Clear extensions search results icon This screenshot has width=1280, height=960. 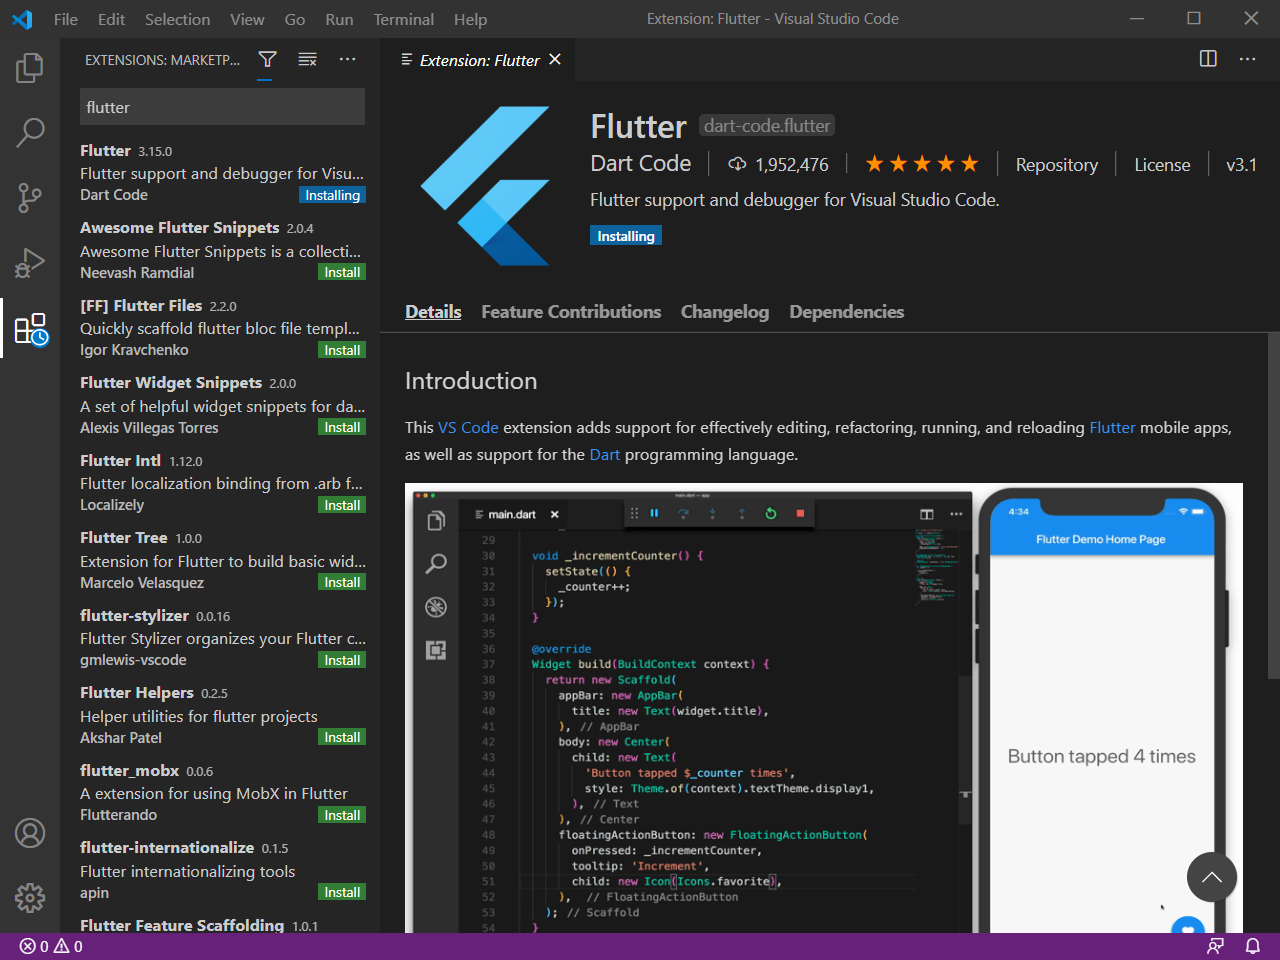pyautogui.click(x=308, y=60)
